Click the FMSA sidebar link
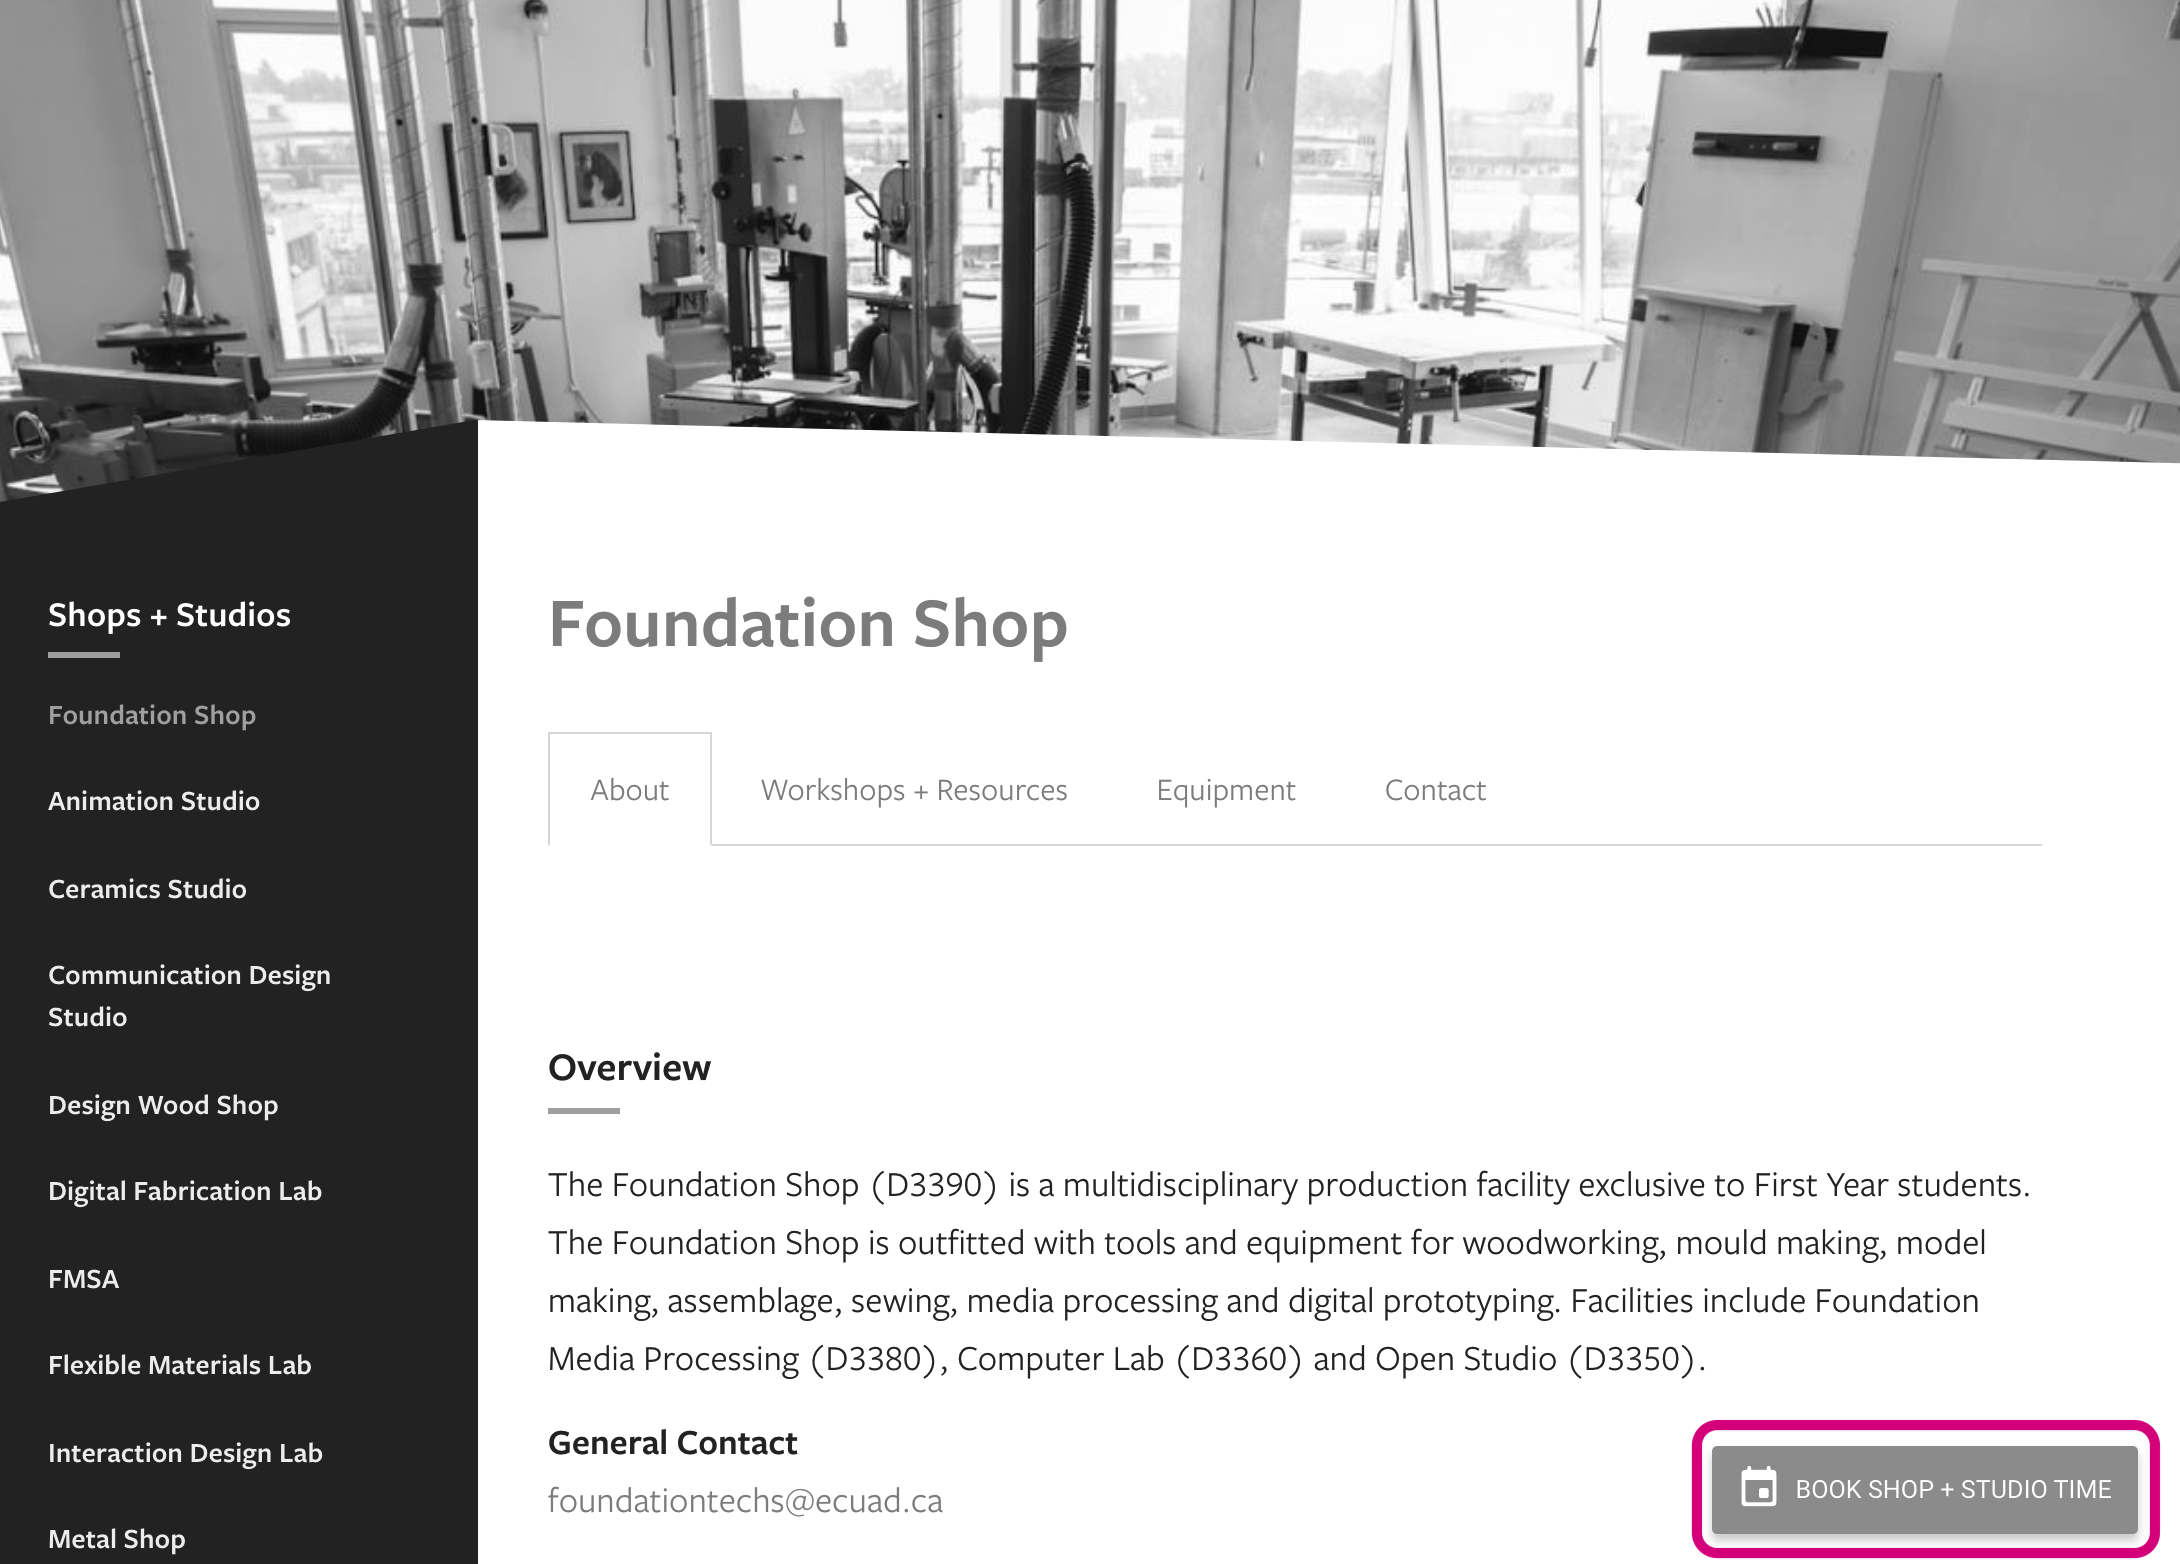This screenshot has width=2180, height=1564. [84, 1279]
